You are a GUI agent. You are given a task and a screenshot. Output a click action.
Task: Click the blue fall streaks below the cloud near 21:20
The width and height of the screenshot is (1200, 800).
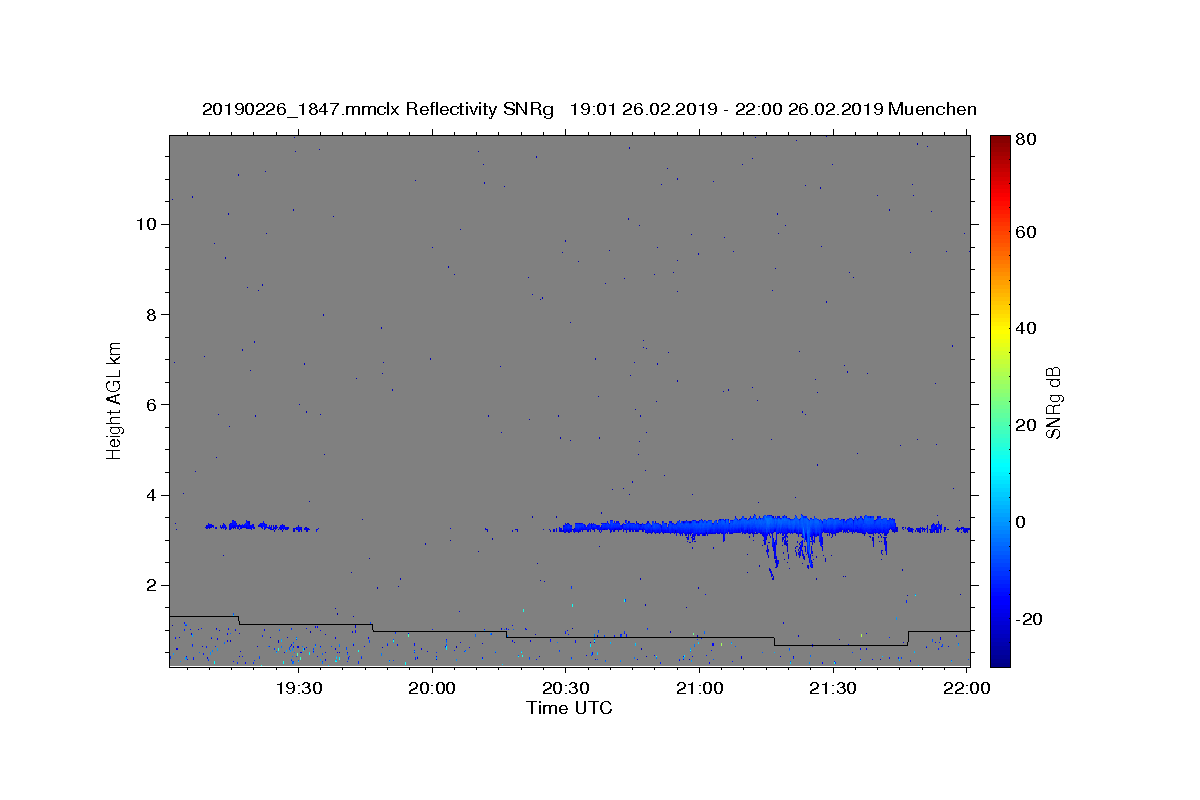pos(797,555)
